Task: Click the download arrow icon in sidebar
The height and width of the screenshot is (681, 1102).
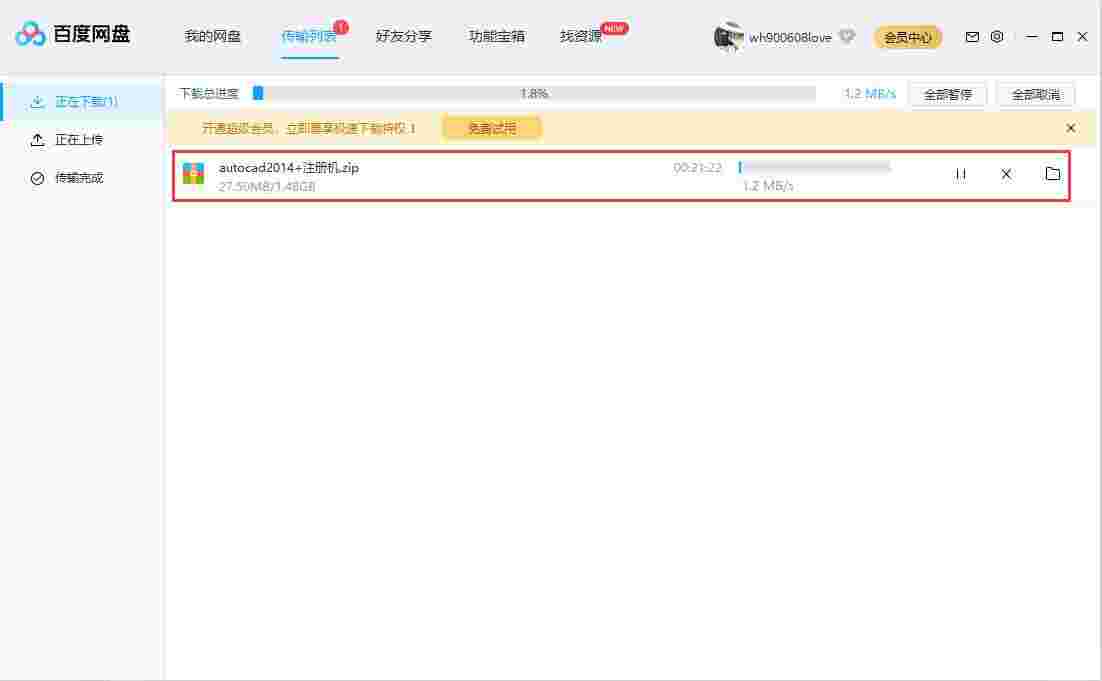Action: [x=37, y=103]
